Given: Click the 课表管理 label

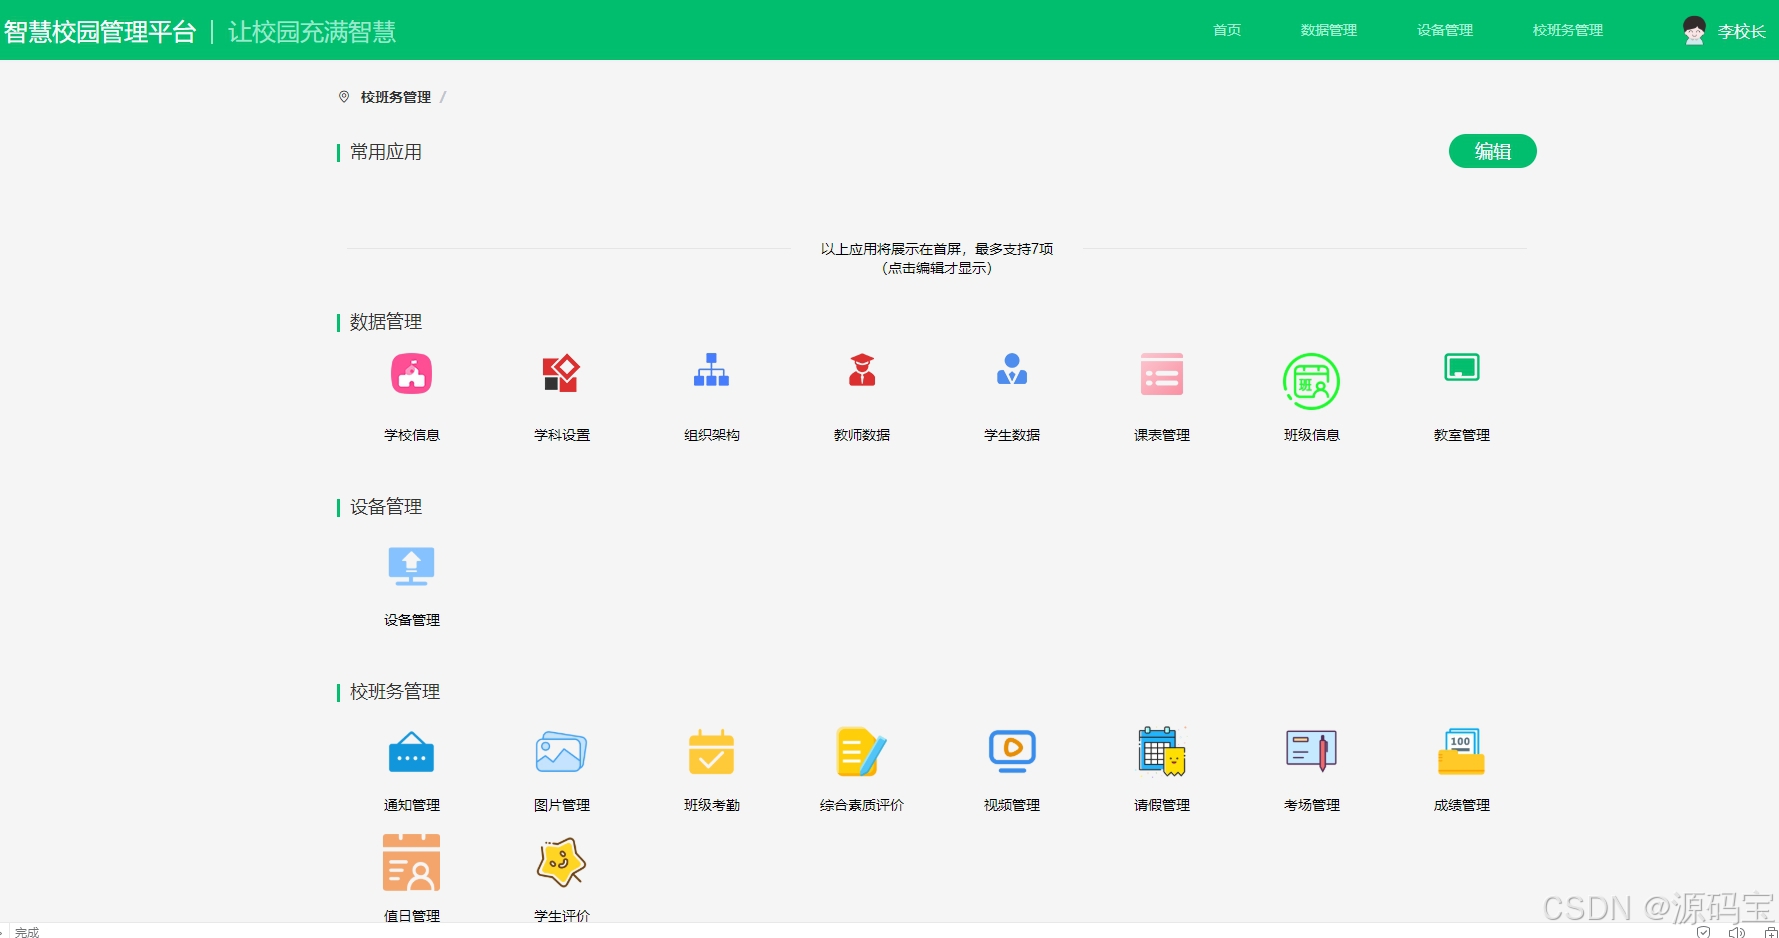Looking at the screenshot, I should click(1162, 435).
